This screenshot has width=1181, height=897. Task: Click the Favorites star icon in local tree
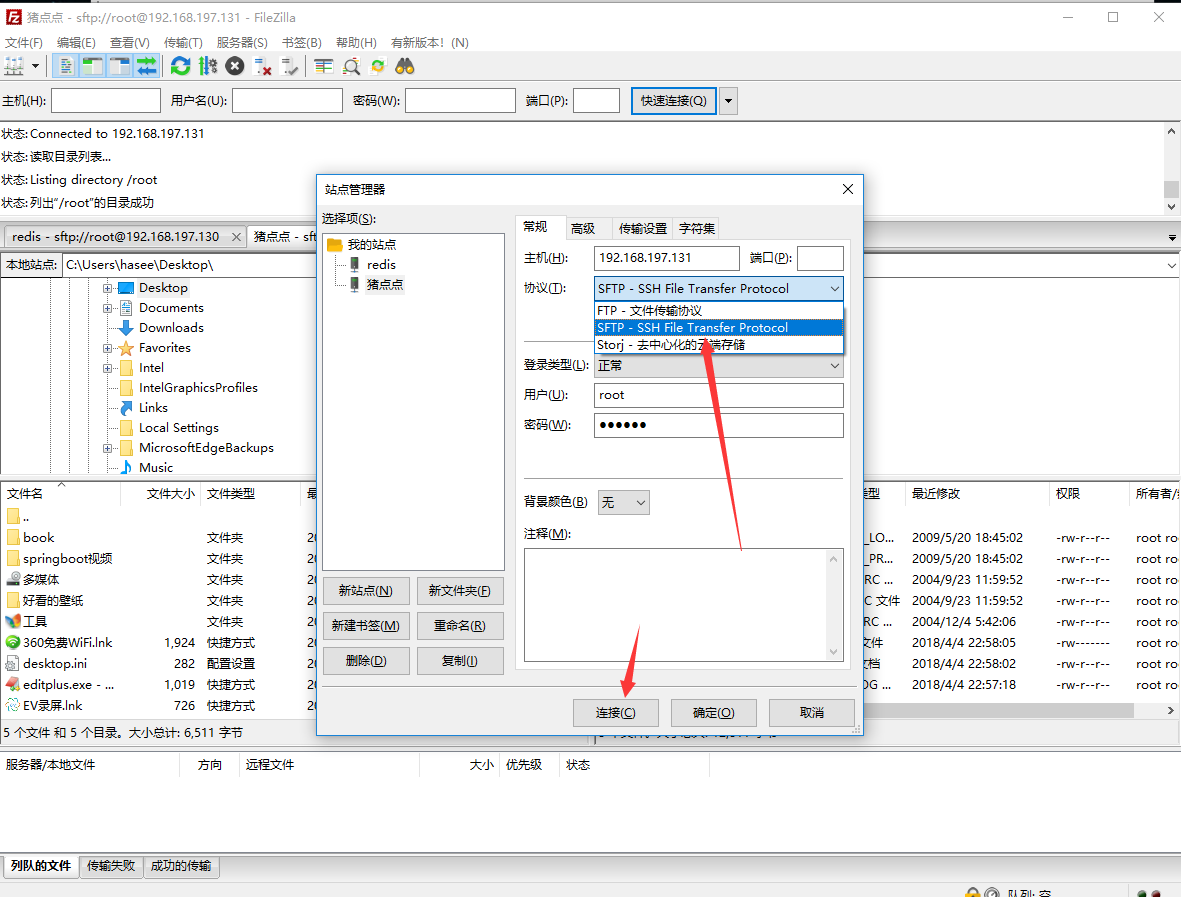point(127,348)
